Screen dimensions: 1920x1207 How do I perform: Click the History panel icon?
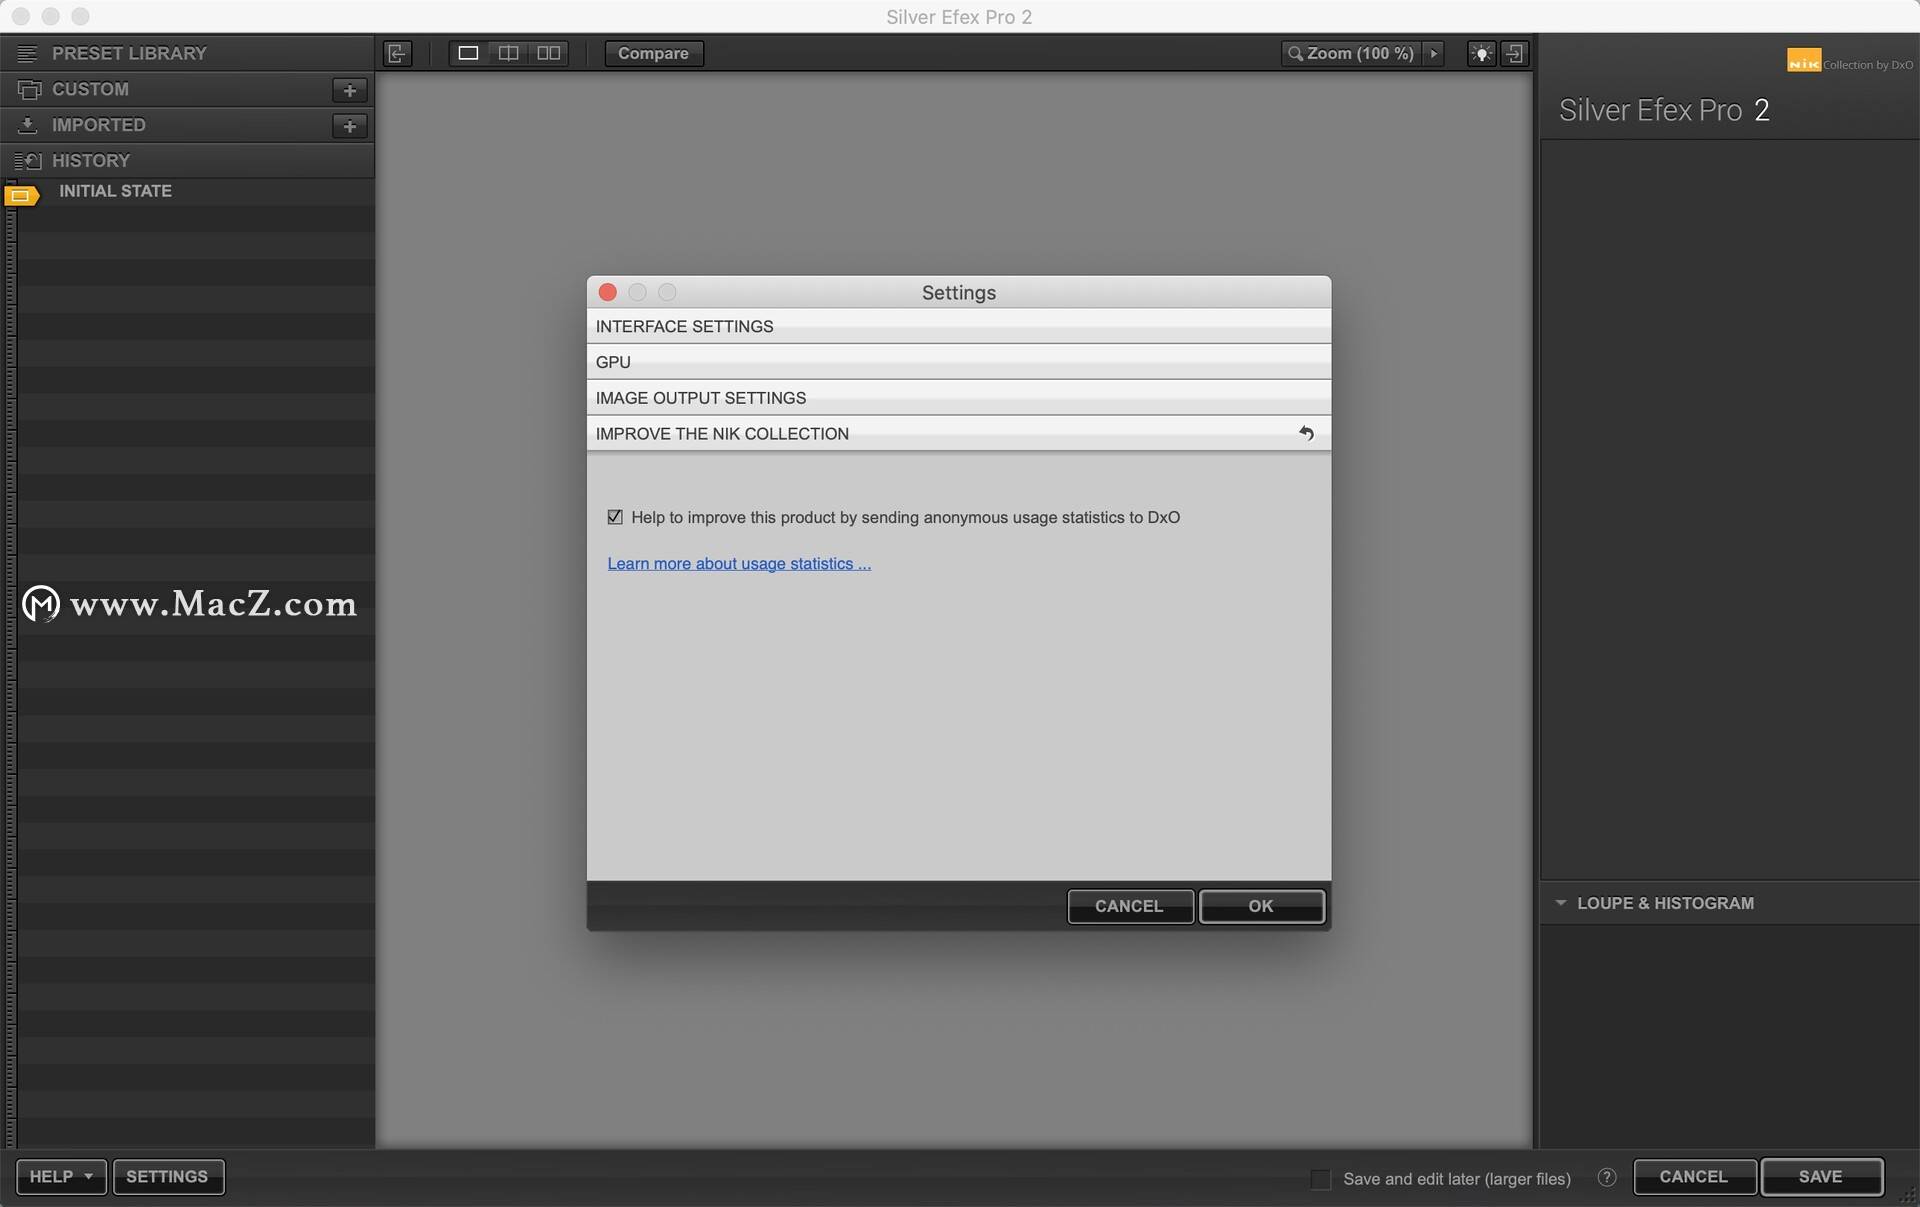click(x=27, y=161)
